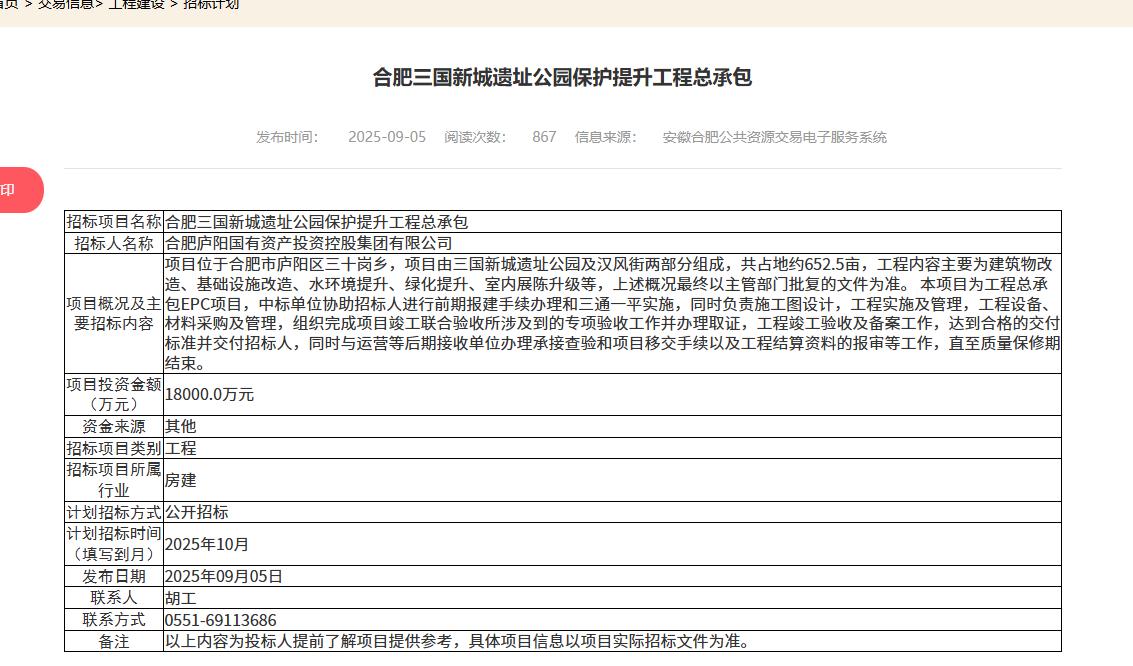Click the project overview paragraph text
The height and width of the screenshot is (666, 1133).
coord(612,313)
